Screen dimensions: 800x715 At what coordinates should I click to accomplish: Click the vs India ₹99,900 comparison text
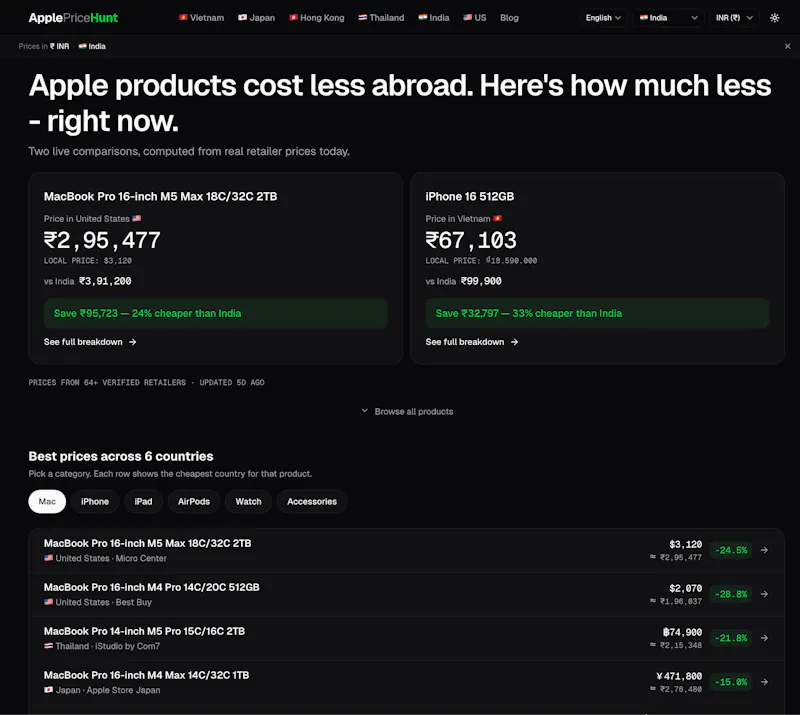(464, 281)
